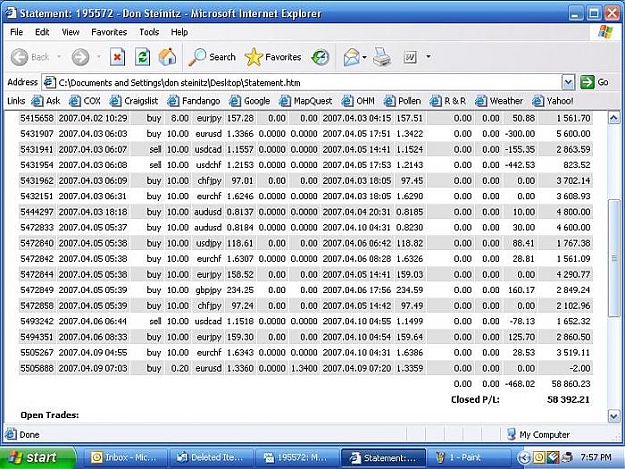
Task: Click the Forward arrow button
Action: tap(80, 57)
